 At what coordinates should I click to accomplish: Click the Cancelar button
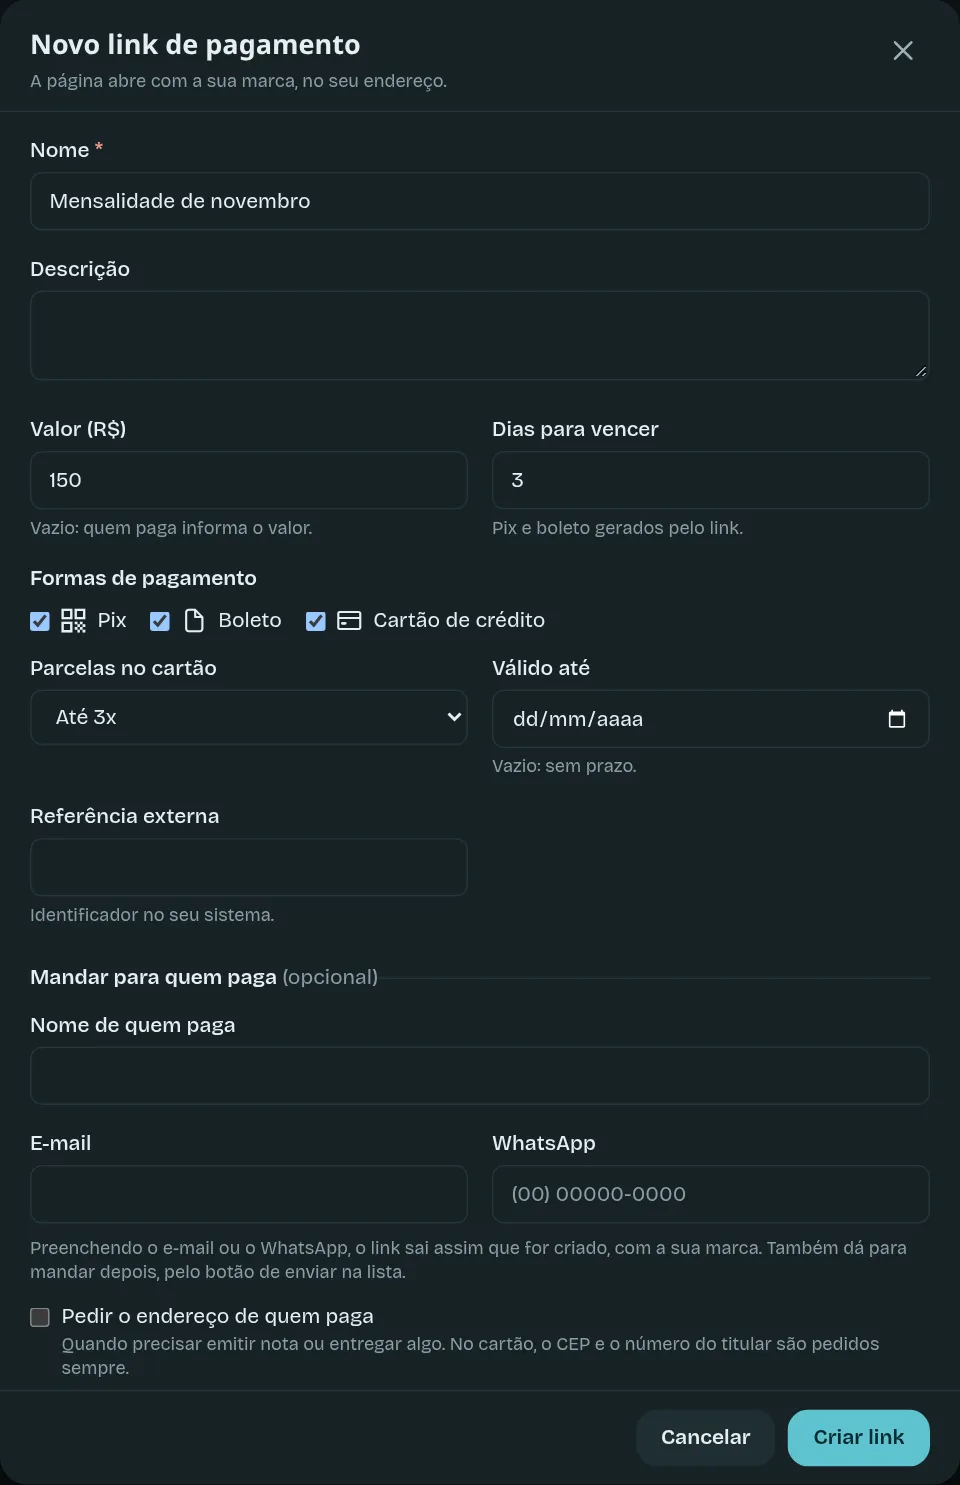tap(706, 1438)
